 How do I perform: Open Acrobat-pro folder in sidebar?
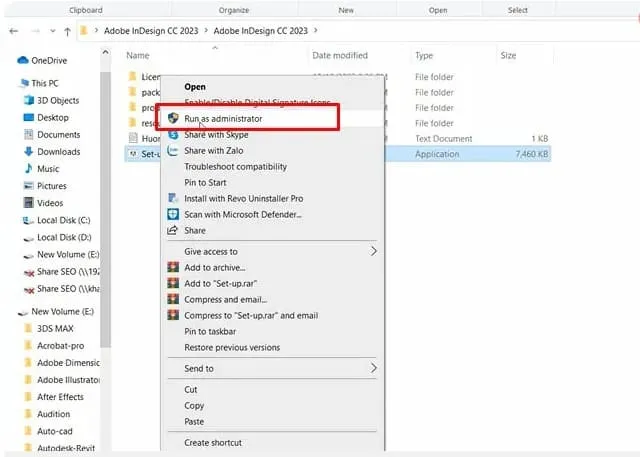(x=60, y=346)
